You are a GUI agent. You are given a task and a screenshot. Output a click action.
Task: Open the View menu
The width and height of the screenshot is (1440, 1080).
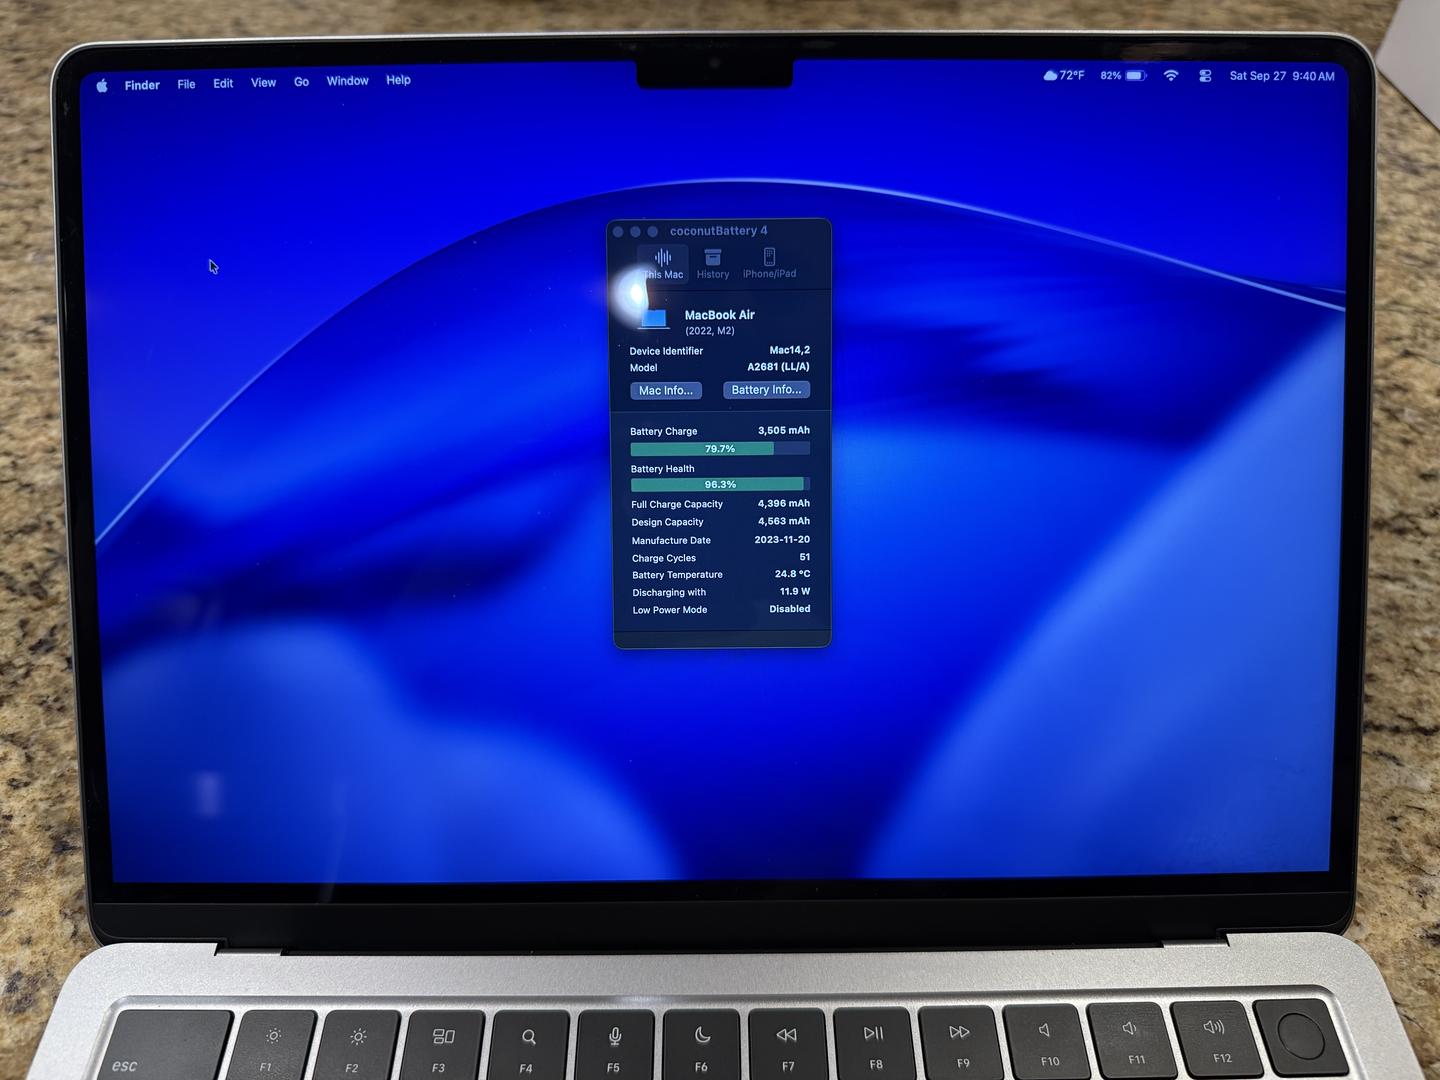(x=263, y=83)
